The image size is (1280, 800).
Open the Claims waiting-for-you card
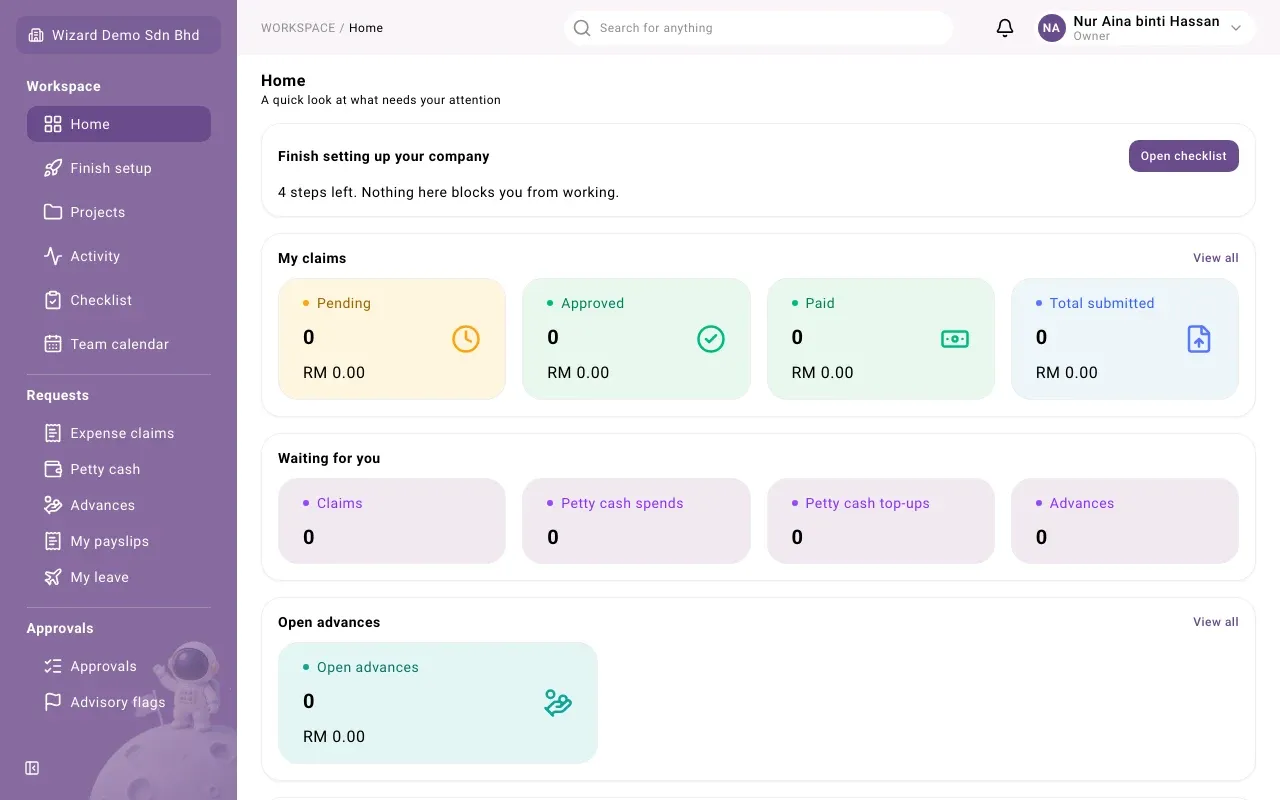click(x=392, y=521)
